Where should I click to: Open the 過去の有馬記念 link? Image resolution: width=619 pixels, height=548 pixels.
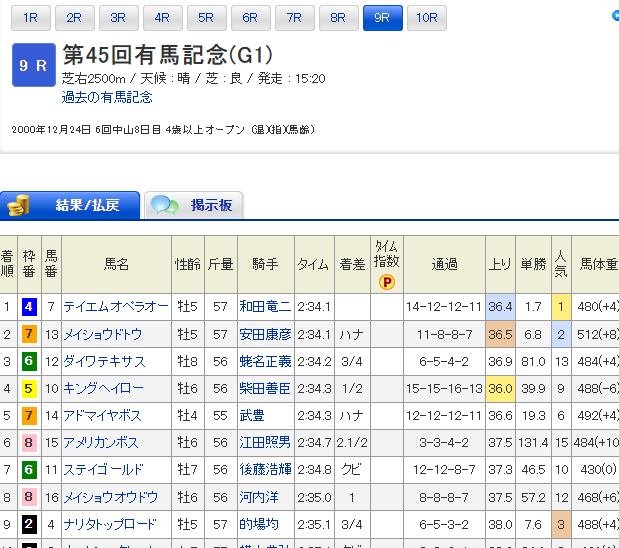point(107,98)
